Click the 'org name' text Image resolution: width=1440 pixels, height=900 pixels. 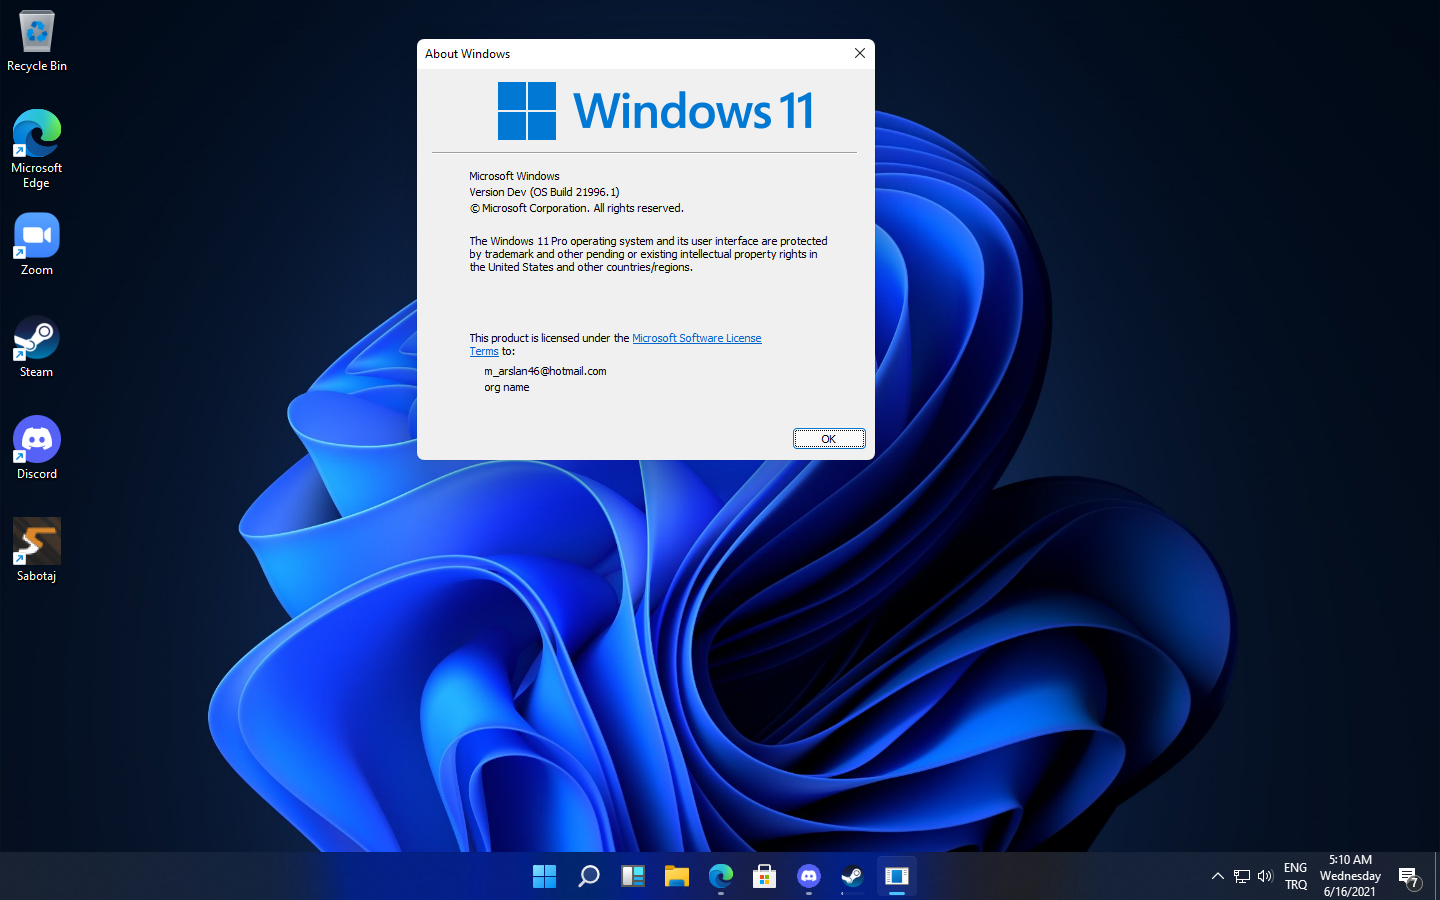tap(507, 387)
